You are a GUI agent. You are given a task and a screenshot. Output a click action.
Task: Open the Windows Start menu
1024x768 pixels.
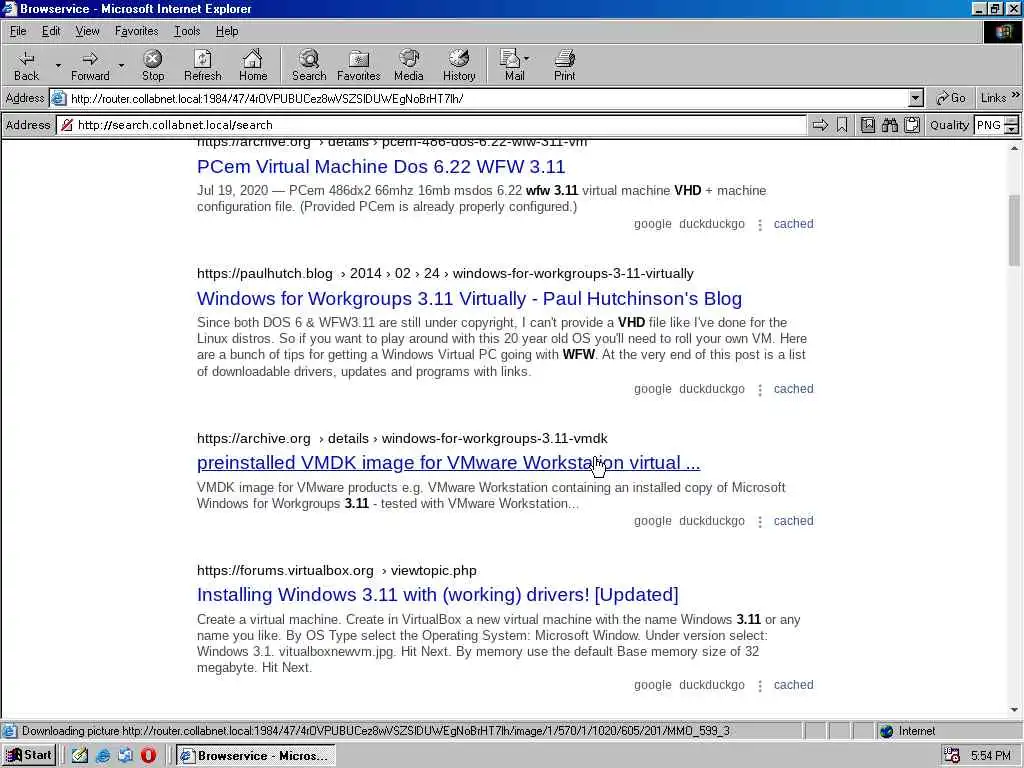click(x=29, y=756)
